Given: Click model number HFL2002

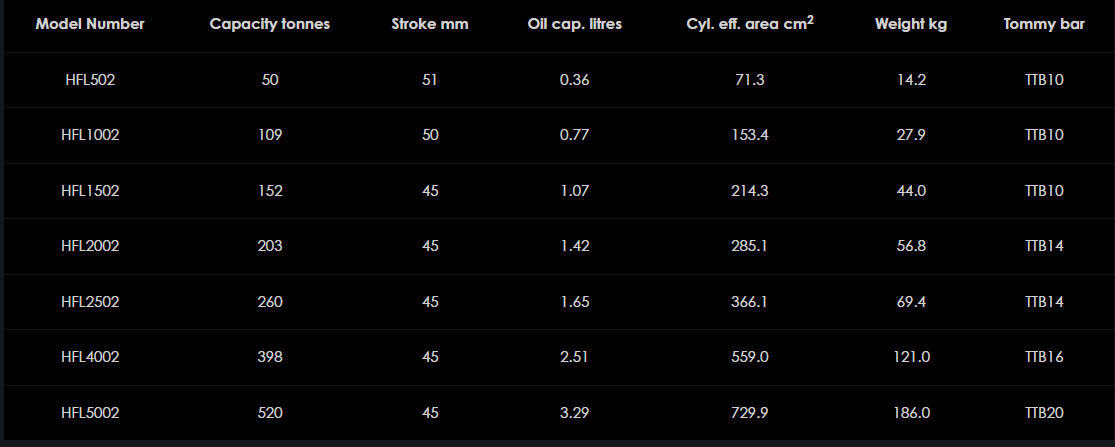Looking at the screenshot, I should [x=90, y=246].
